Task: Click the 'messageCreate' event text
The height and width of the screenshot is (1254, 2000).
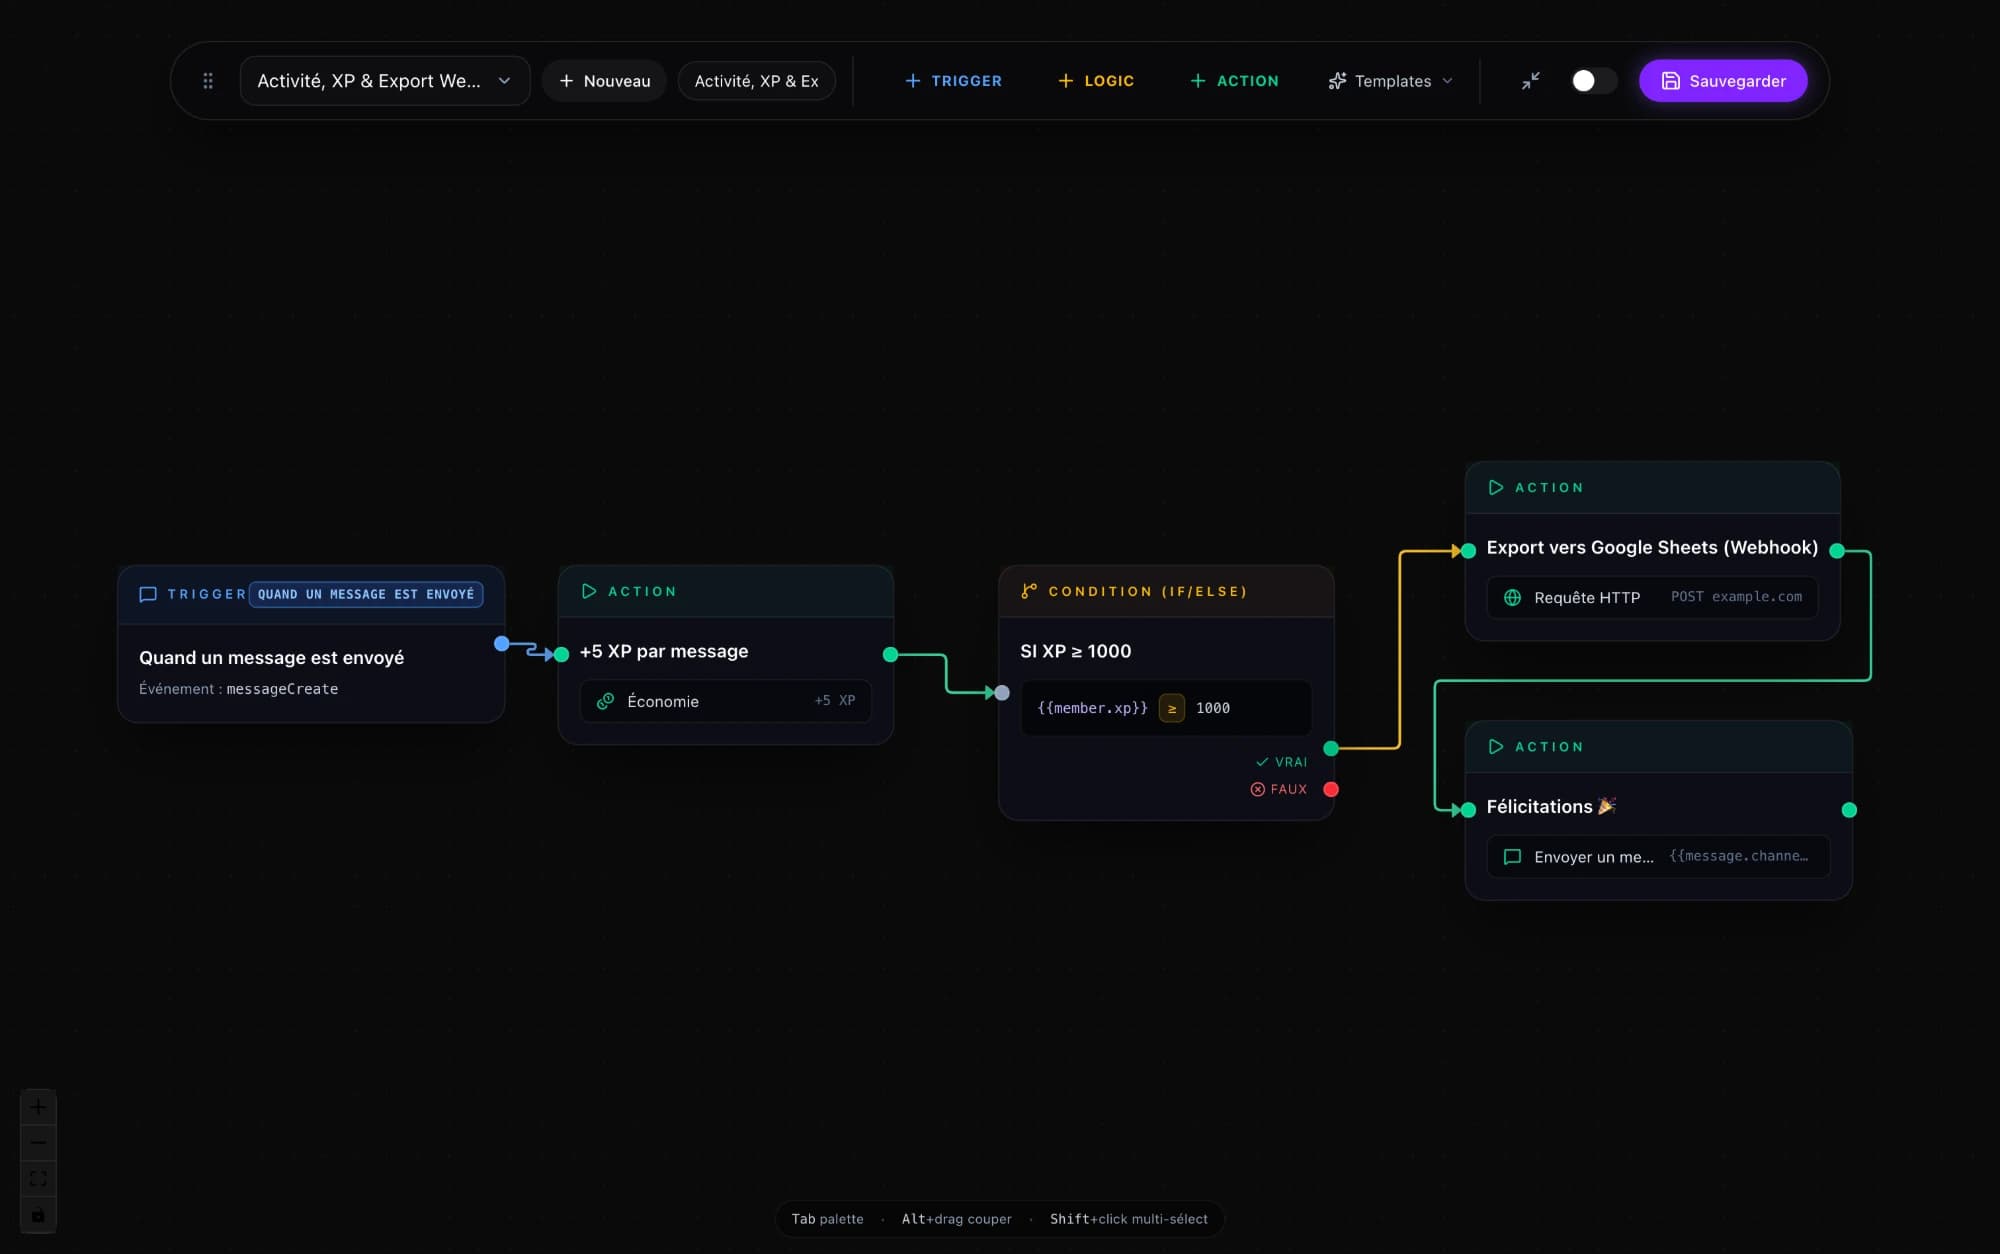Action: [282, 689]
